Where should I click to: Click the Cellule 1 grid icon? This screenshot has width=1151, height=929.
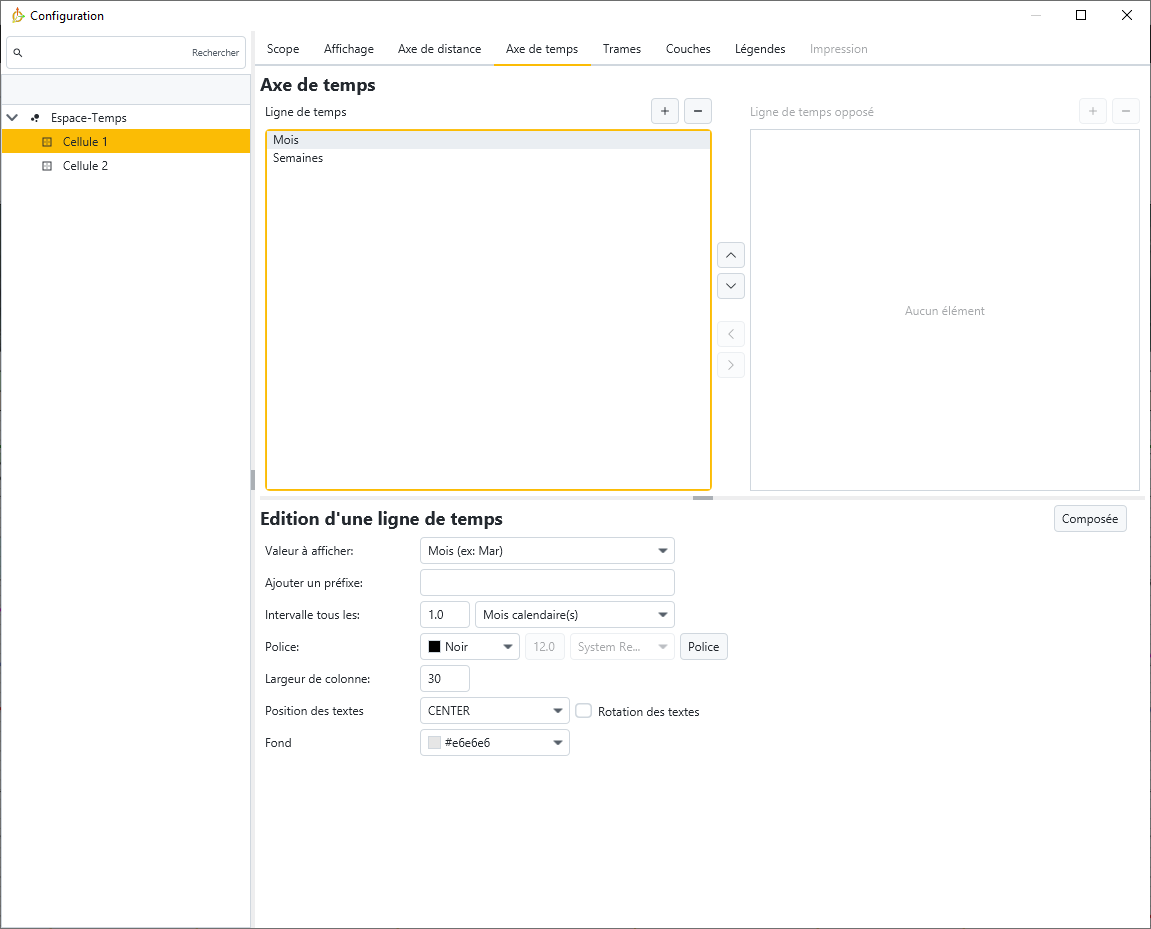tap(47, 142)
